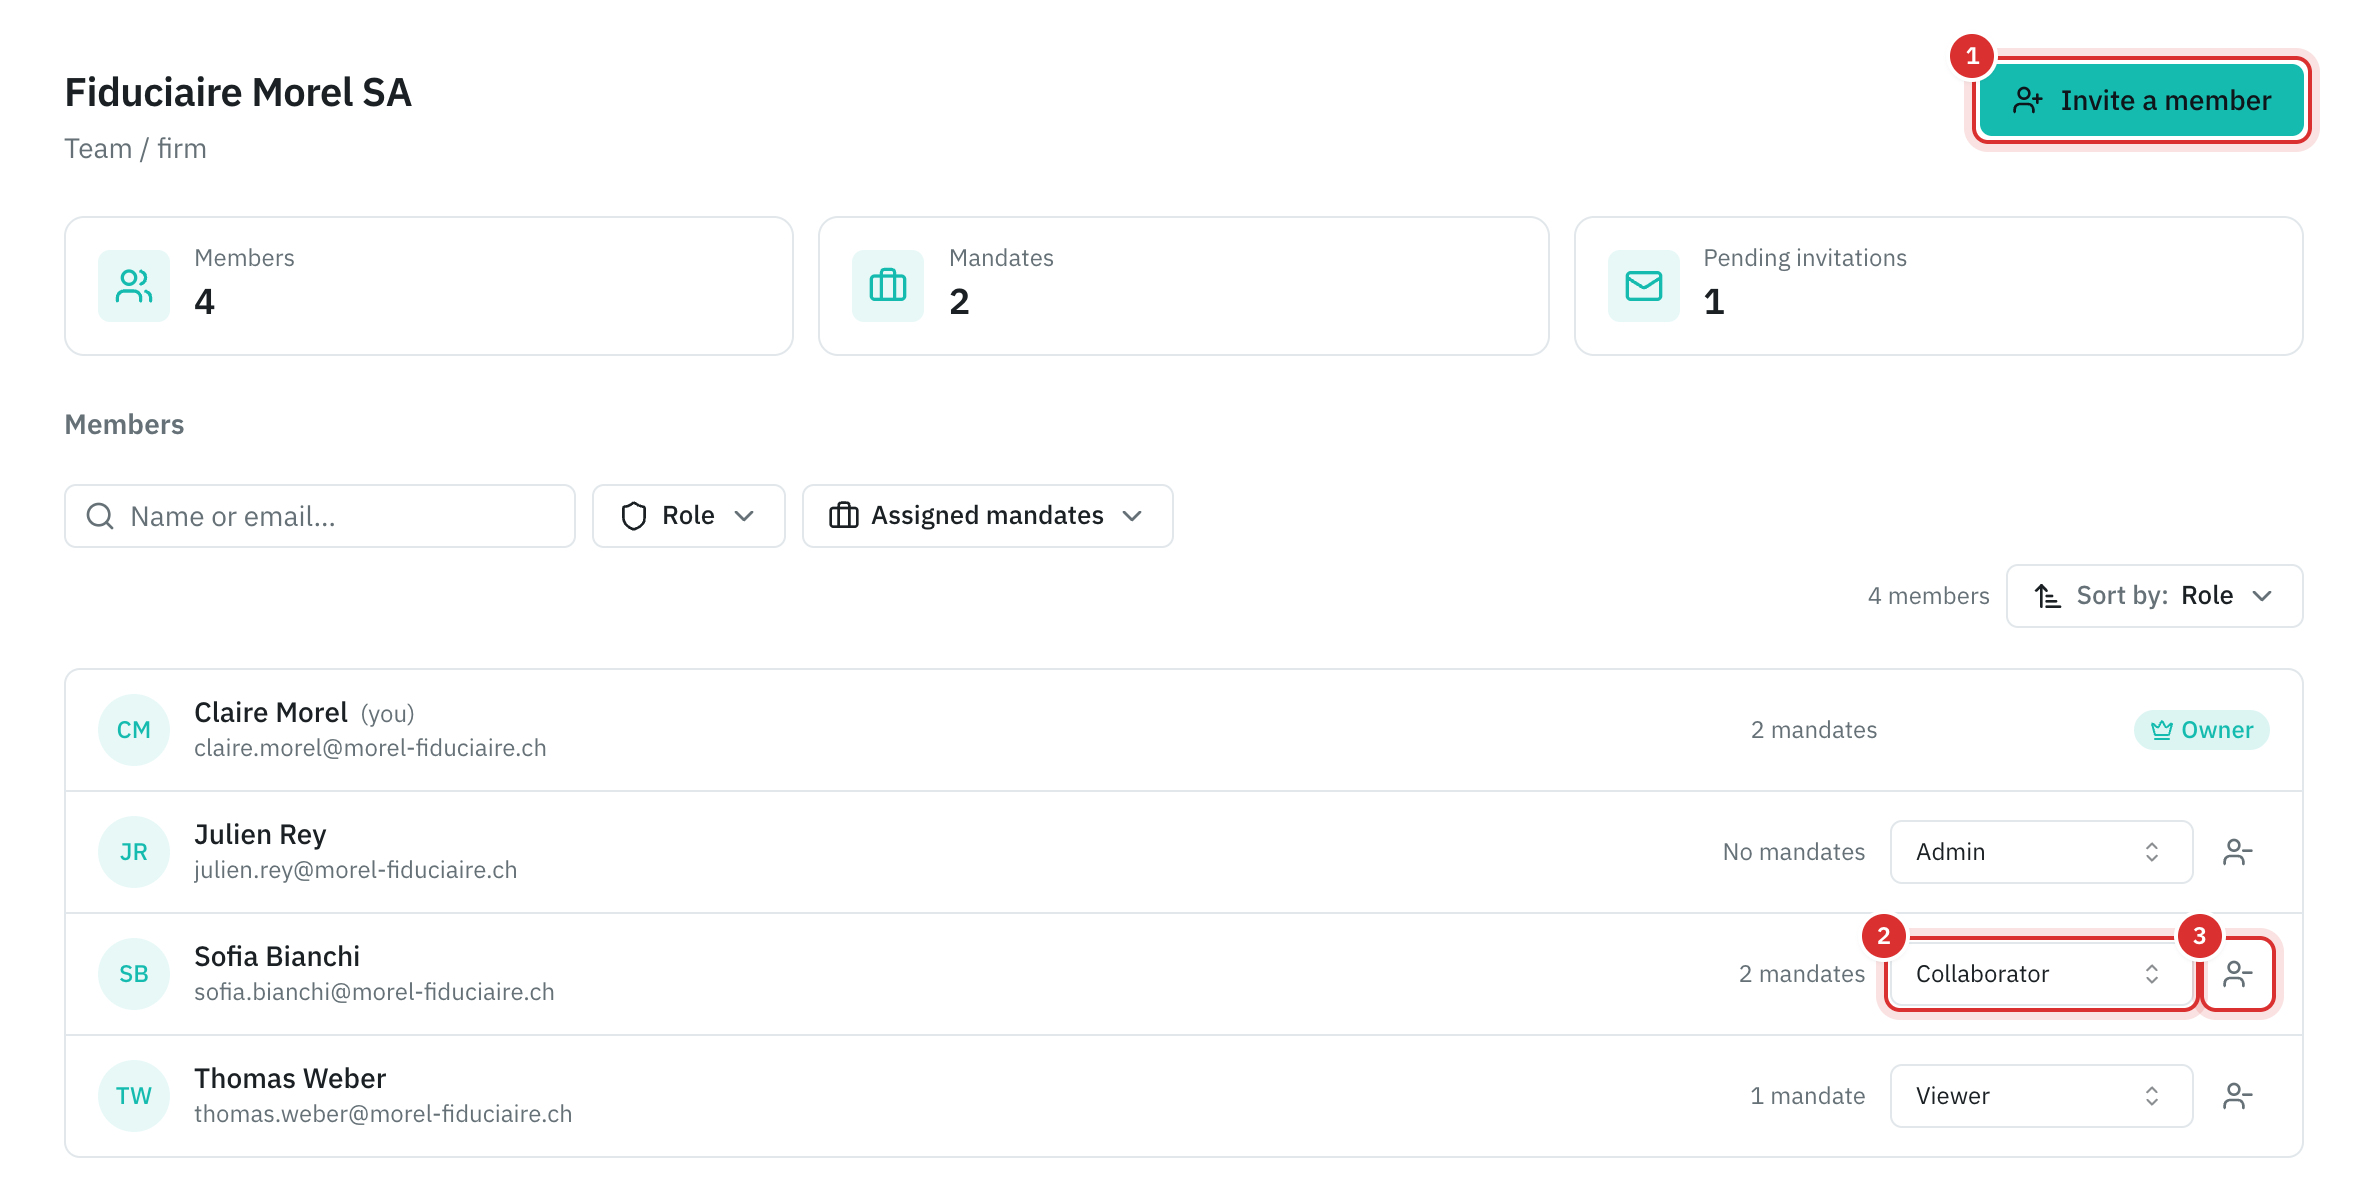Image resolution: width=2368 pixels, height=1200 pixels.
Task: Click the Owner badge on Claire Morel
Action: point(2201,730)
